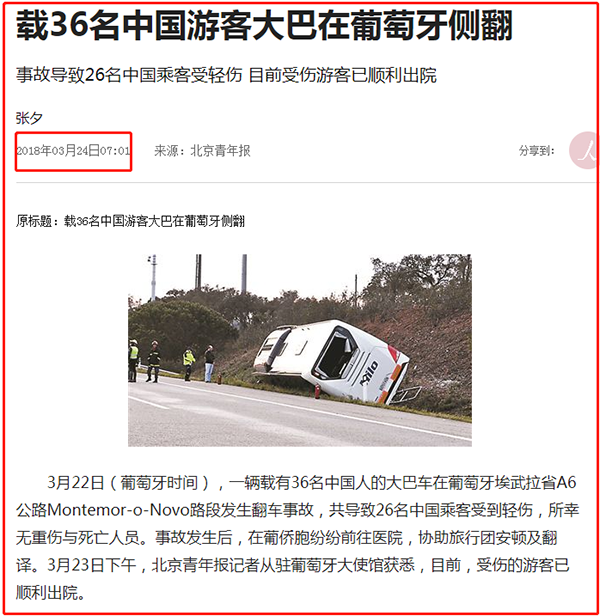Click the rescue workers standing on the road
Screen dimensions: 600x616
tap(172, 361)
